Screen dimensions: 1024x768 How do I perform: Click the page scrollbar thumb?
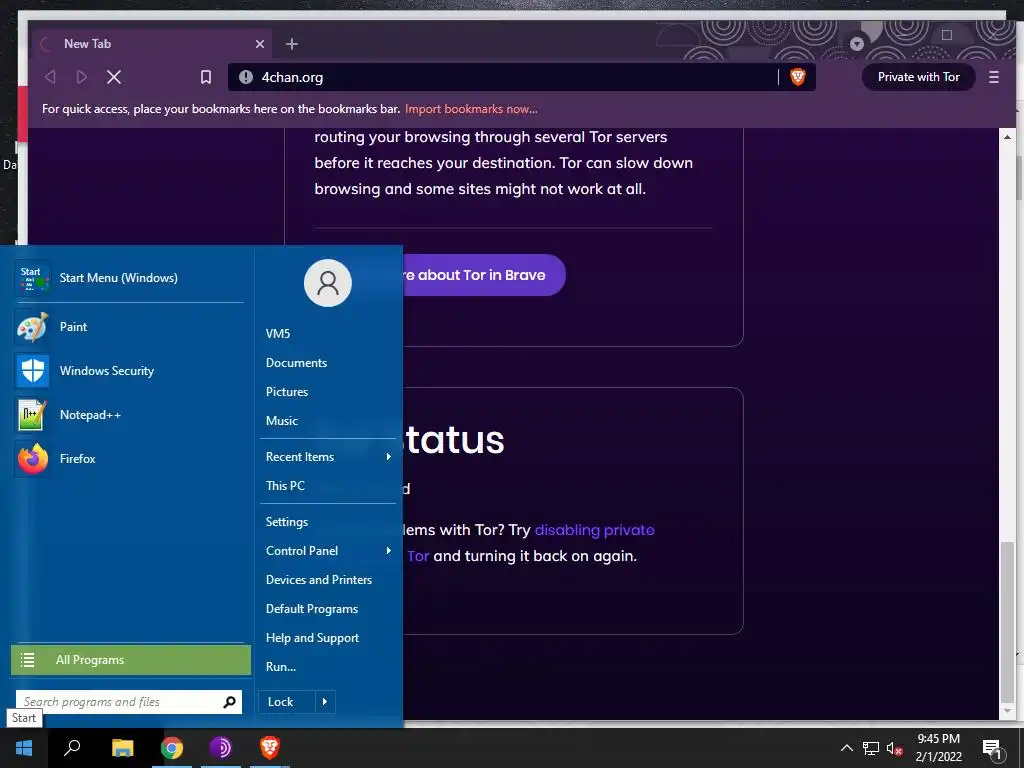point(1007,620)
